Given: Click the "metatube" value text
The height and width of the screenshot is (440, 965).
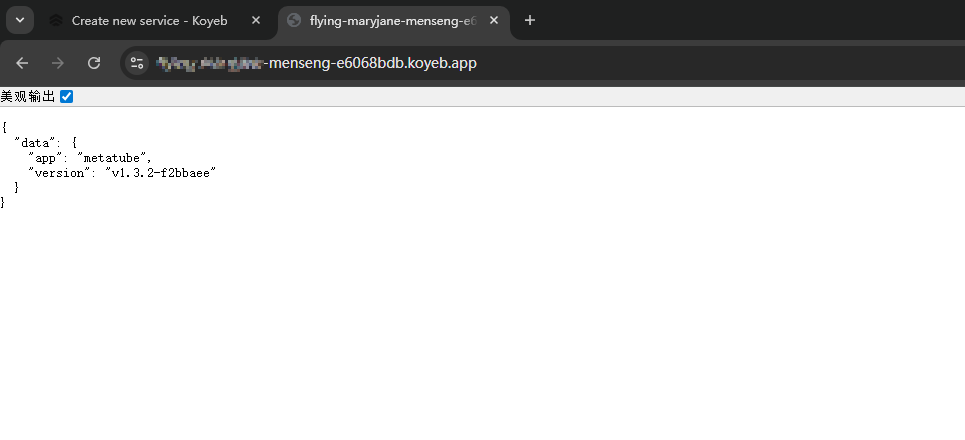Looking at the screenshot, I should pos(114,157).
